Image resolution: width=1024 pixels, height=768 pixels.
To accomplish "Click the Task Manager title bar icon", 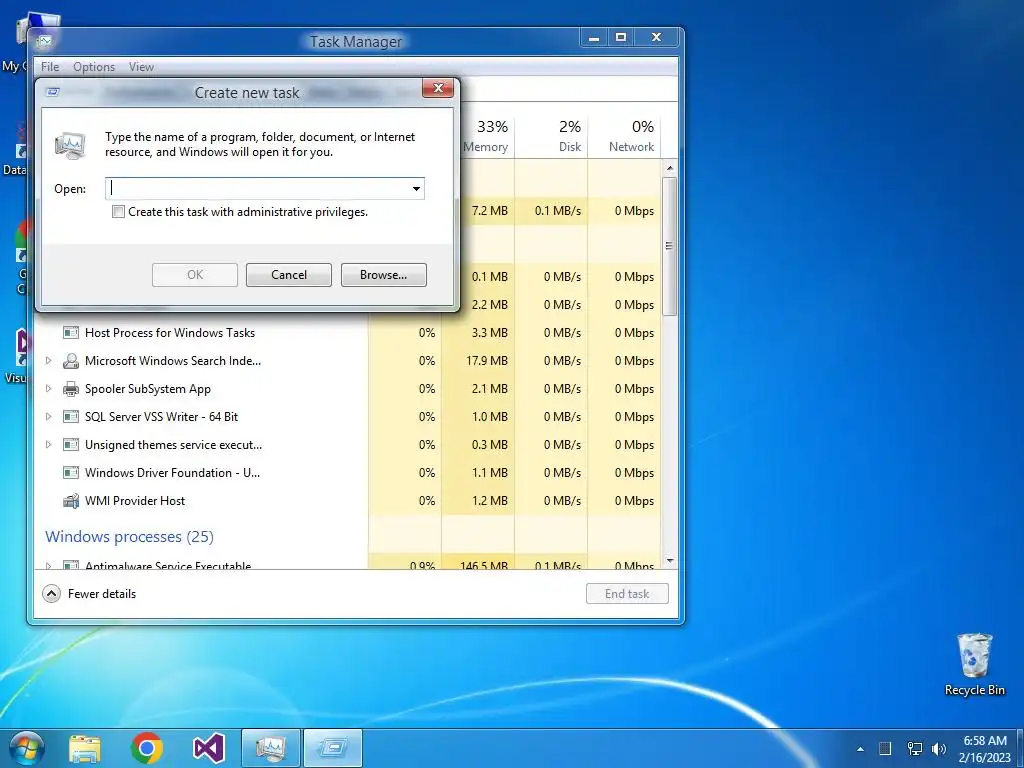I will pos(44,41).
